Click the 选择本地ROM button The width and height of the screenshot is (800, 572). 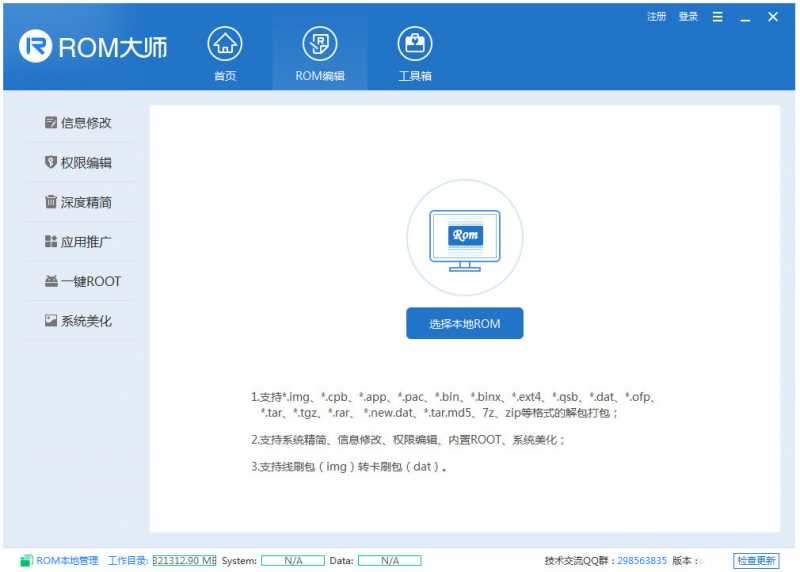pos(464,324)
